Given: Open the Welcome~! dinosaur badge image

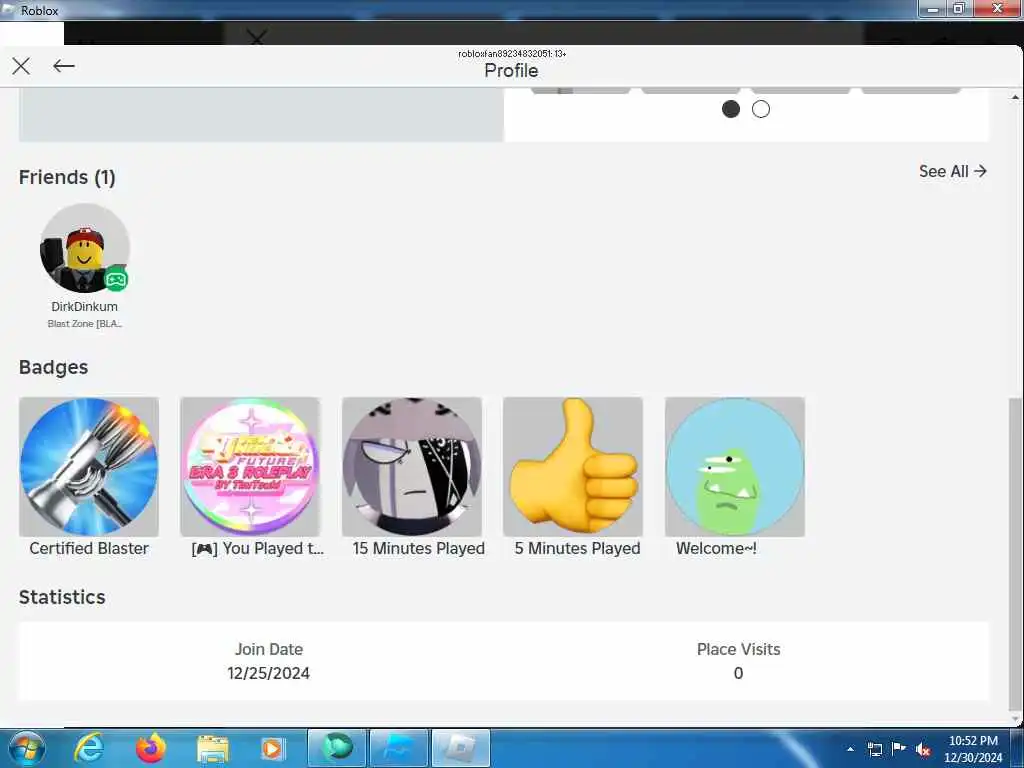Looking at the screenshot, I should click(735, 467).
